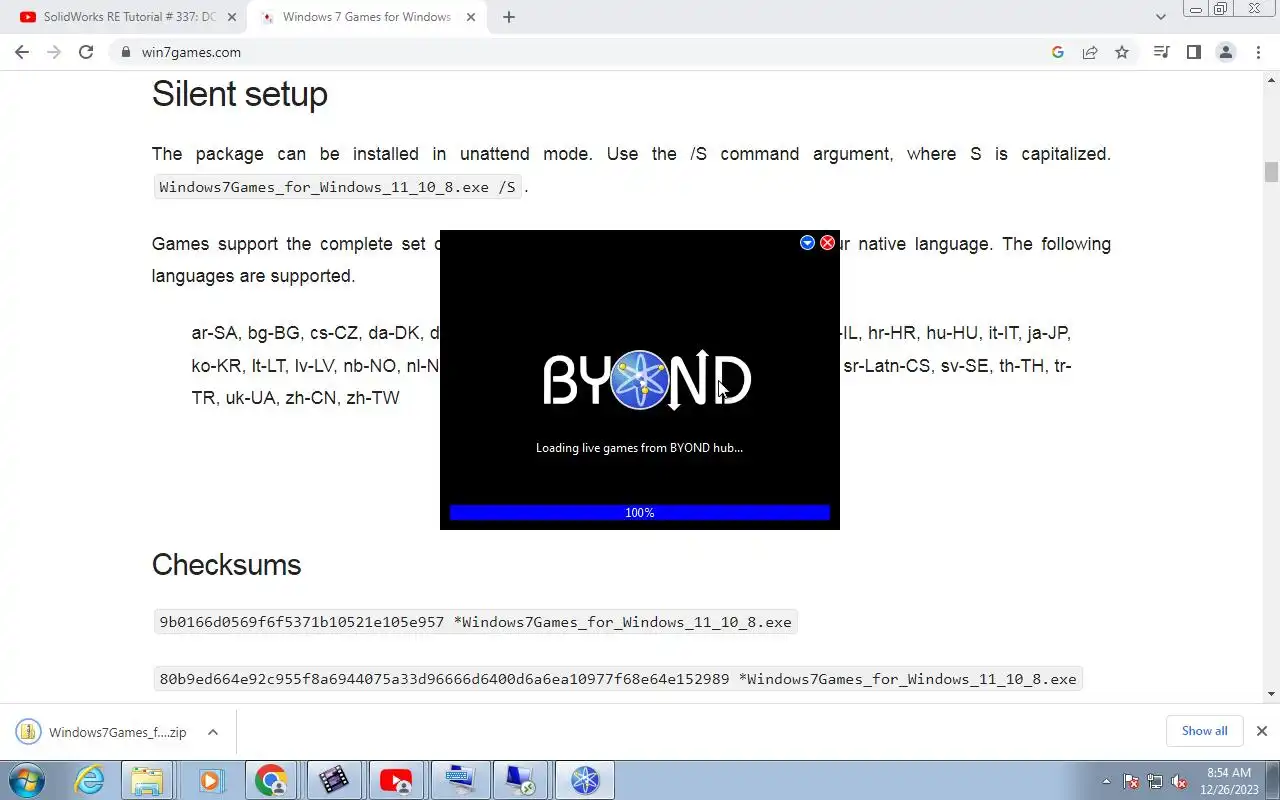
Task: Open the on-screen keyboard taskbar icon
Action: (x=459, y=780)
